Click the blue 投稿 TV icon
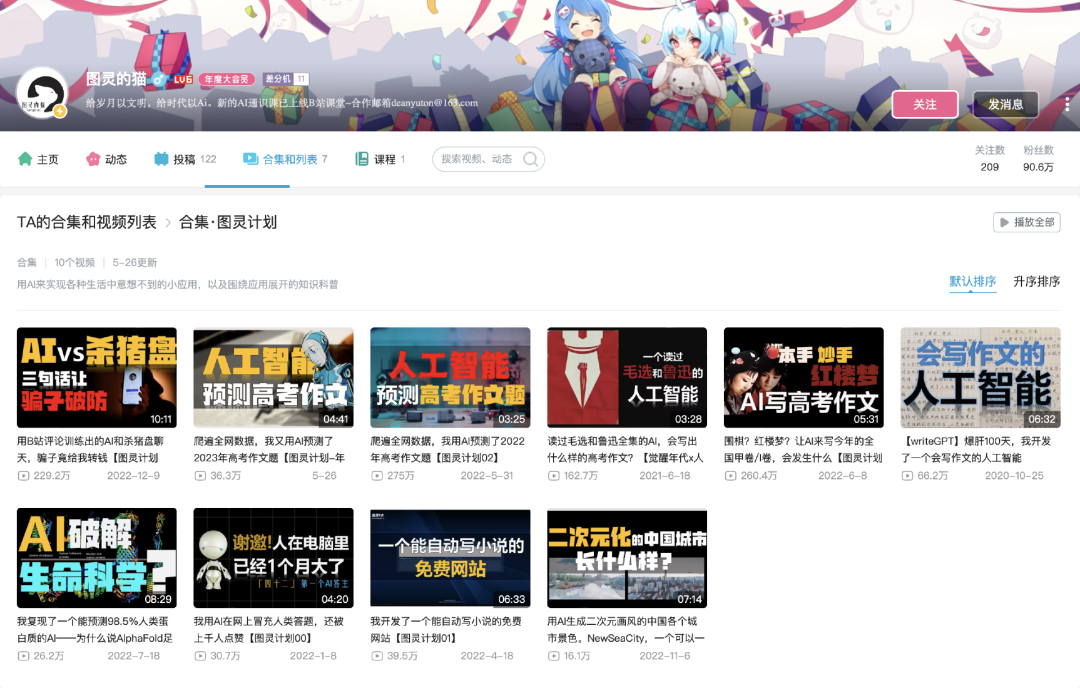This screenshot has width=1080, height=688. [x=161, y=159]
